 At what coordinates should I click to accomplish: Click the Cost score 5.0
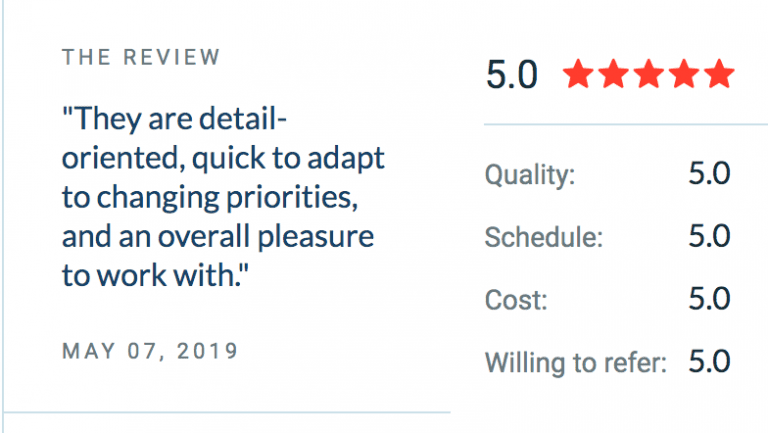(709, 299)
